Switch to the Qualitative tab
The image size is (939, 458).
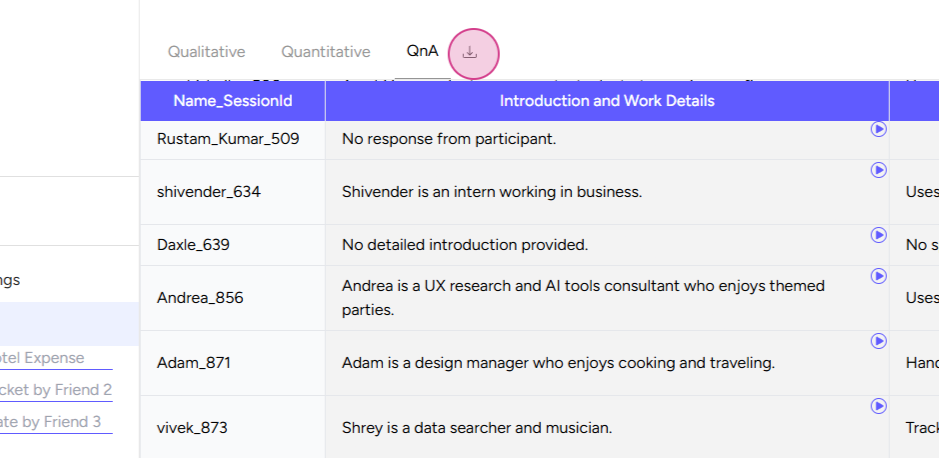pyautogui.click(x=207, y=52)
